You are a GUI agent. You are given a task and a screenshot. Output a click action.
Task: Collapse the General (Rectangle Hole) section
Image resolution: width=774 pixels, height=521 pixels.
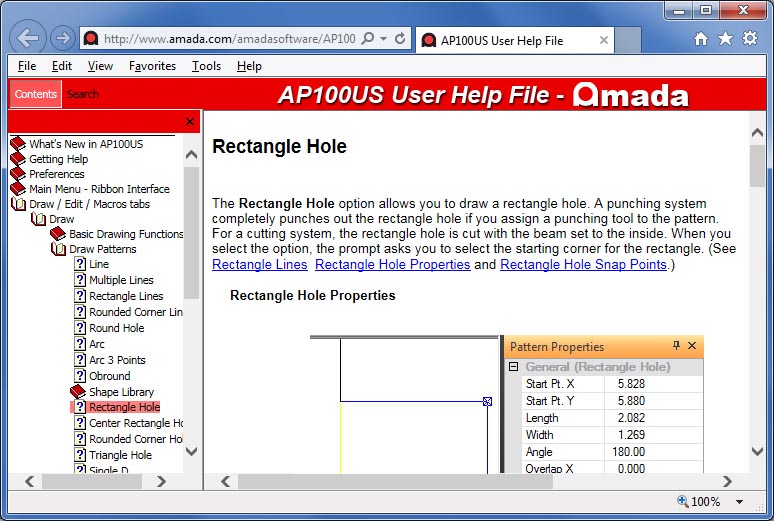(513, 366)
